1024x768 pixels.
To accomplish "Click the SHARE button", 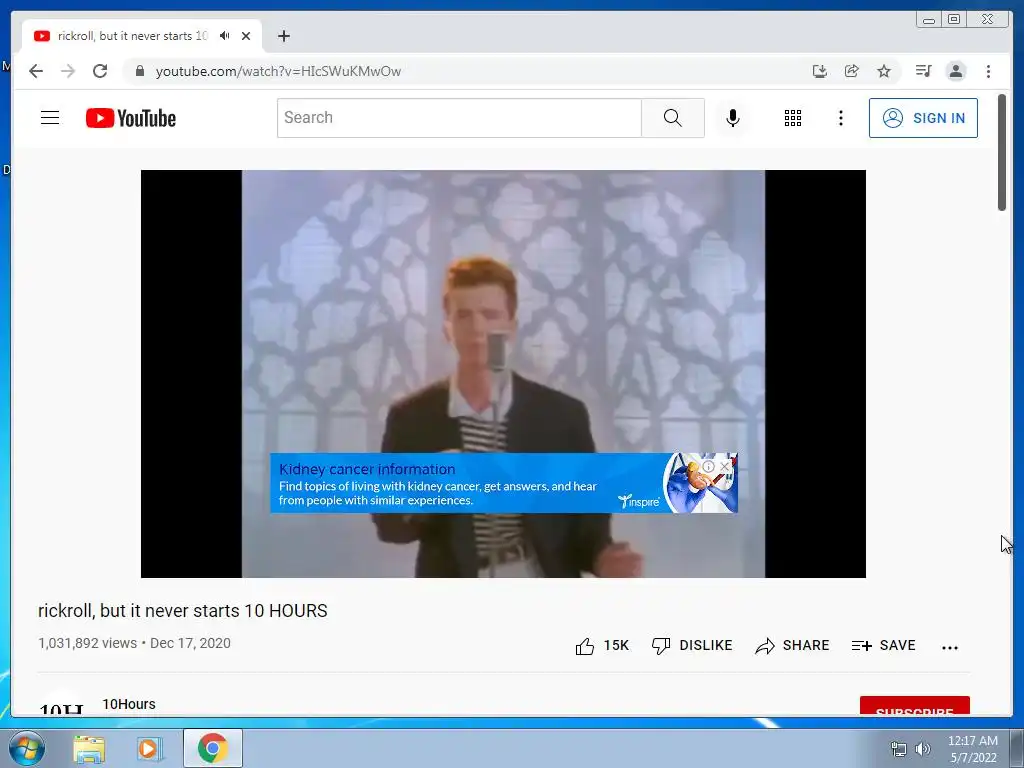I will click(792, 645).
